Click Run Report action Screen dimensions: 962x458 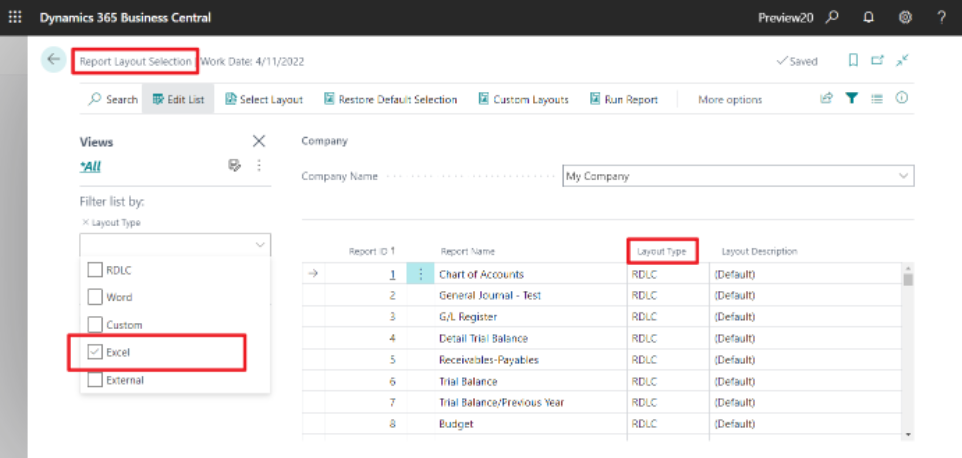[624, 99]
